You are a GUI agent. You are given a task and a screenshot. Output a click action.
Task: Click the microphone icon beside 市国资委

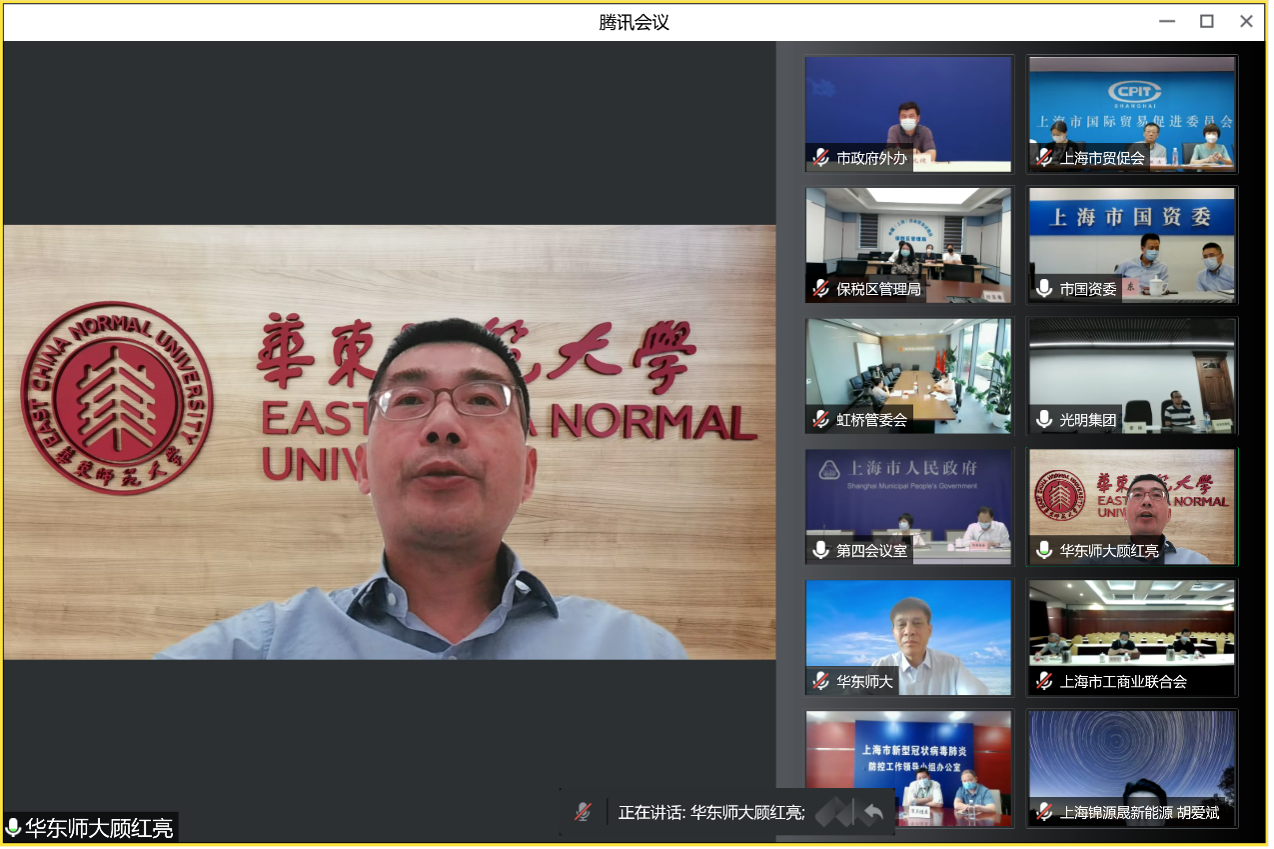[1044, 288]
